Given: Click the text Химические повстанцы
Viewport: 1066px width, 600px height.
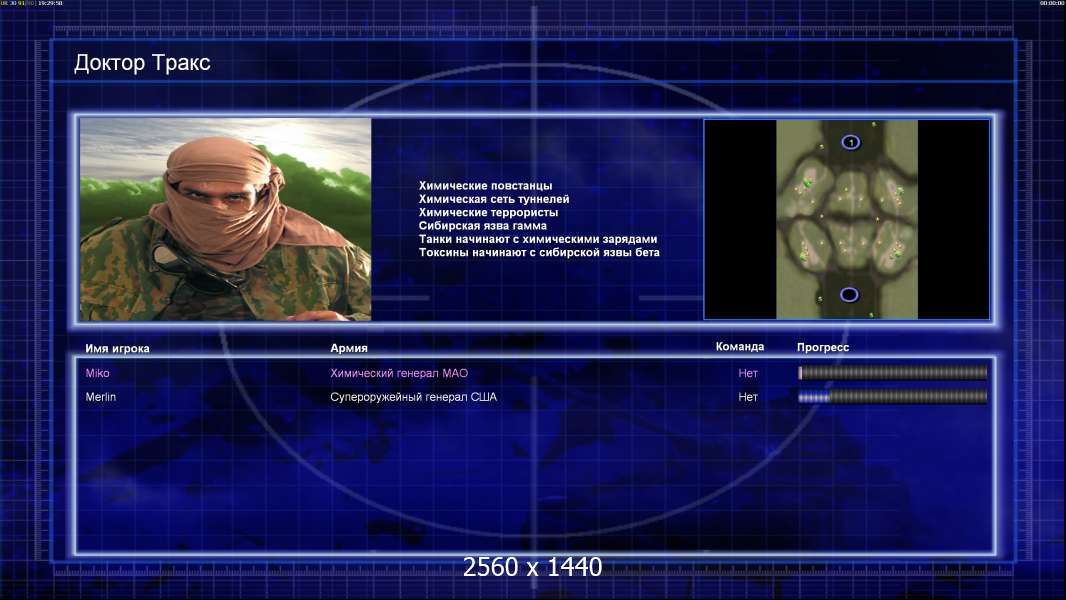Looking at the screenshot, I should (485, 186).
